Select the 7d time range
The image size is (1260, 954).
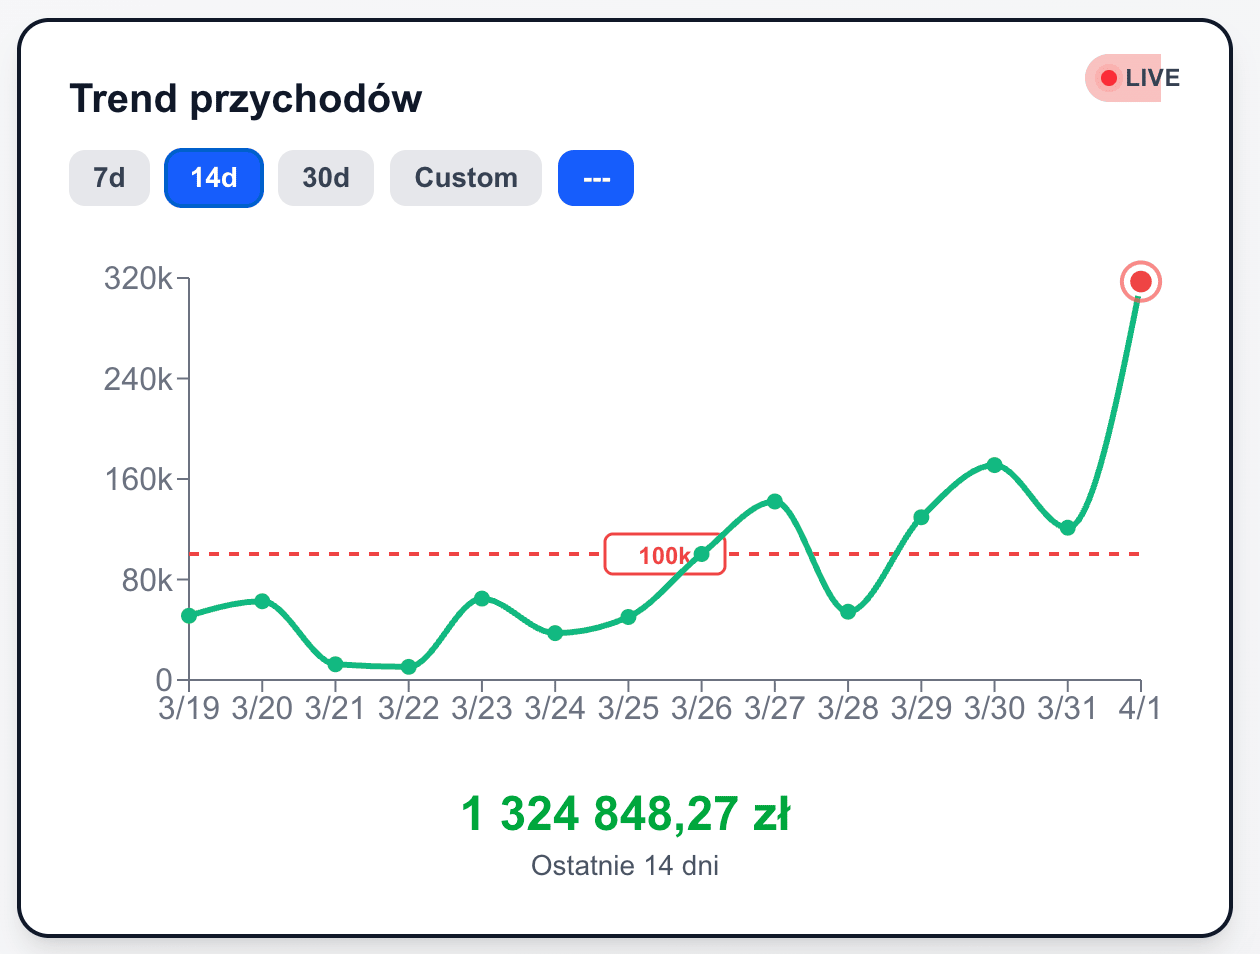109,178
